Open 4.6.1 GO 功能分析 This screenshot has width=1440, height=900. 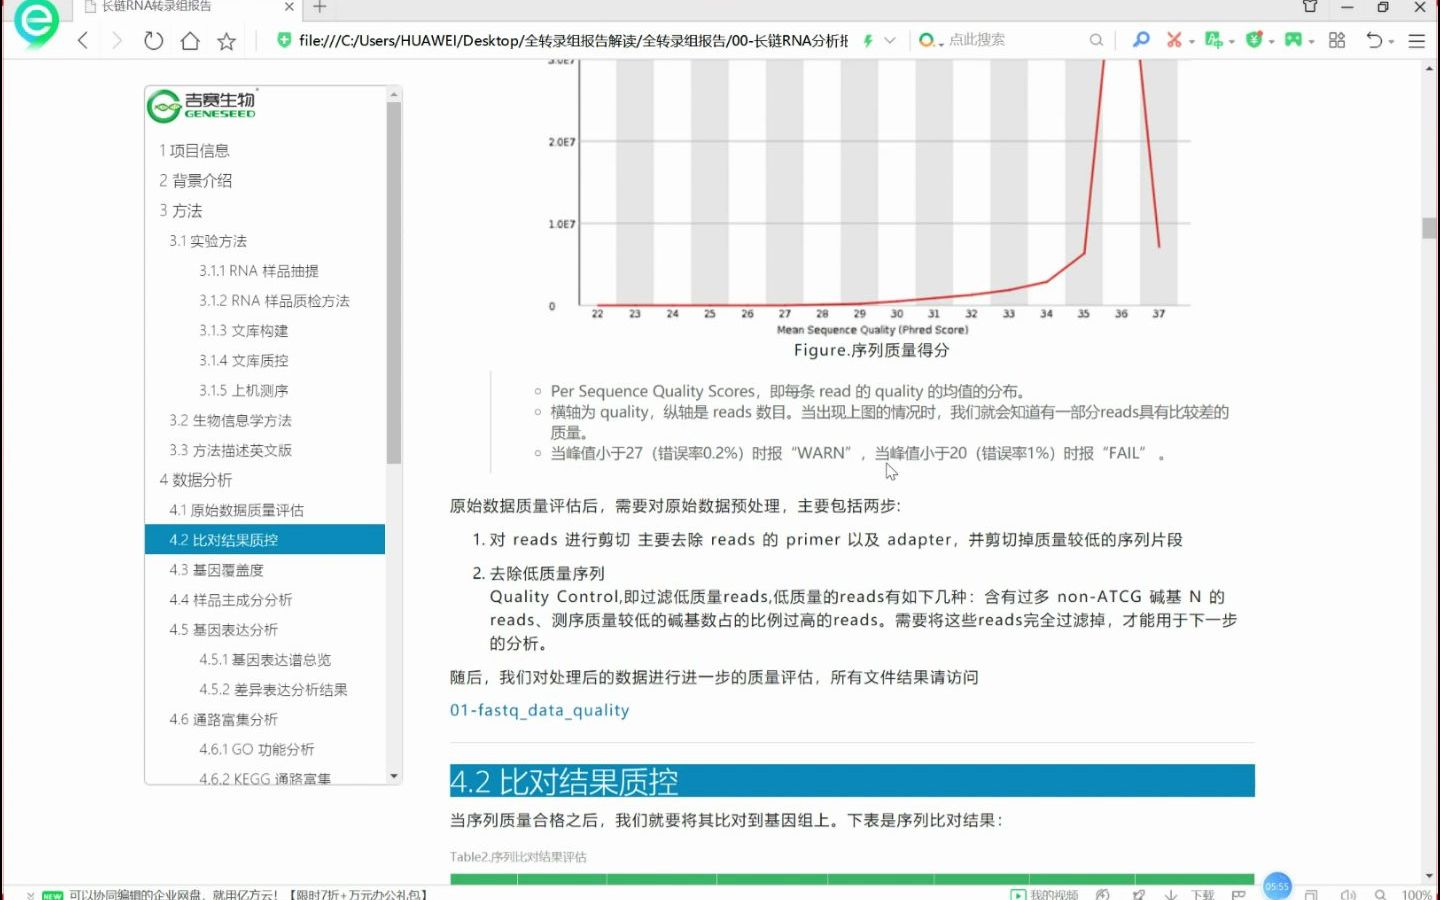pos(256,749)
